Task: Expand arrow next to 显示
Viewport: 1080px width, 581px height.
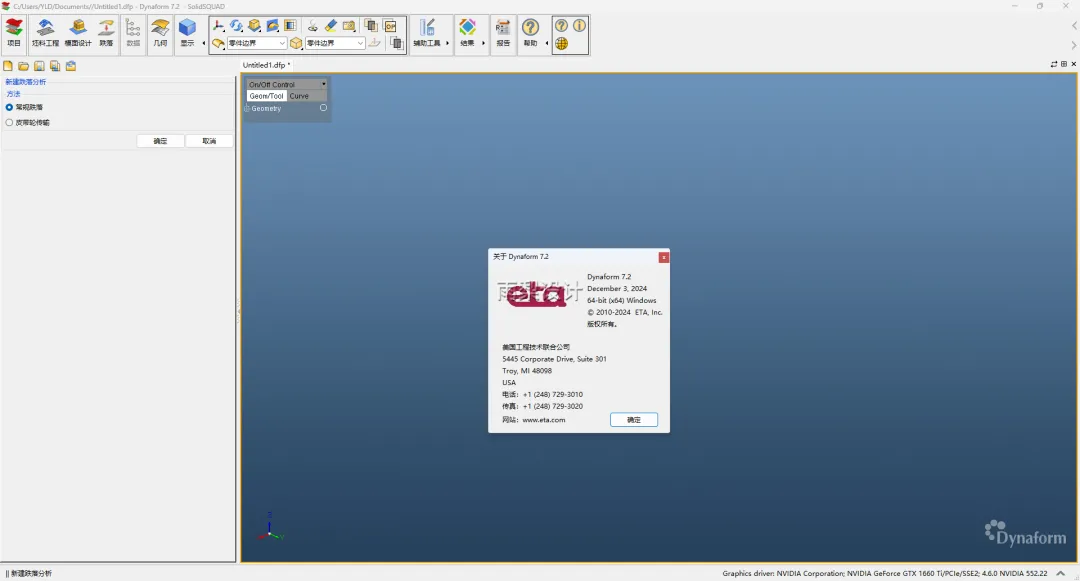Action: click(x=203, y=43)
